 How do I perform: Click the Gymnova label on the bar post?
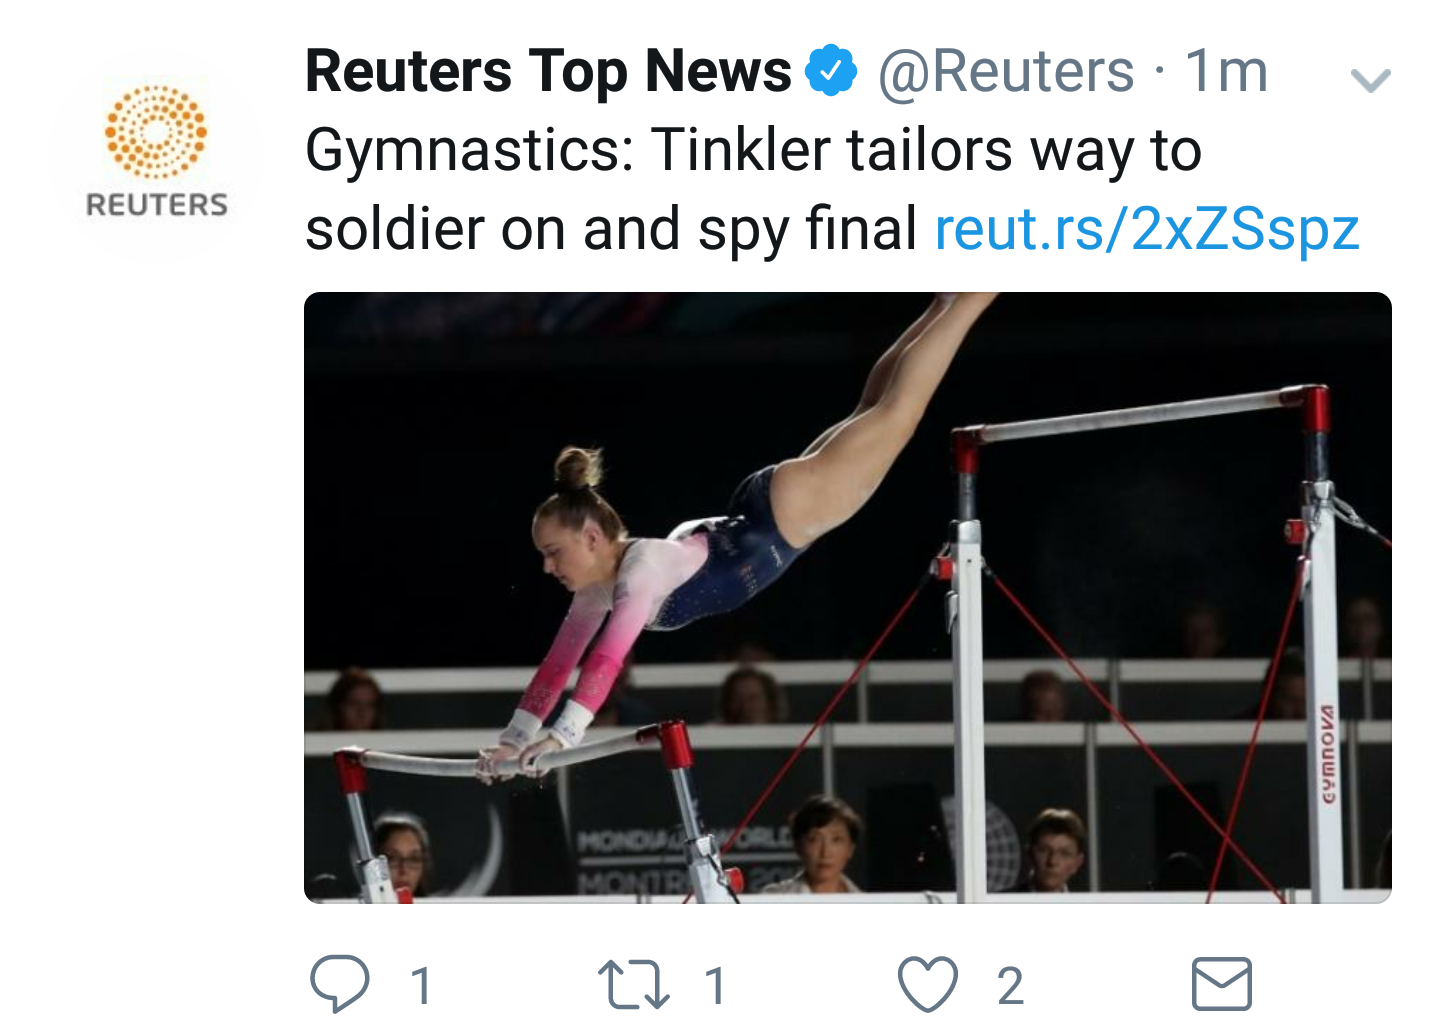click(x=1327, y=755)
